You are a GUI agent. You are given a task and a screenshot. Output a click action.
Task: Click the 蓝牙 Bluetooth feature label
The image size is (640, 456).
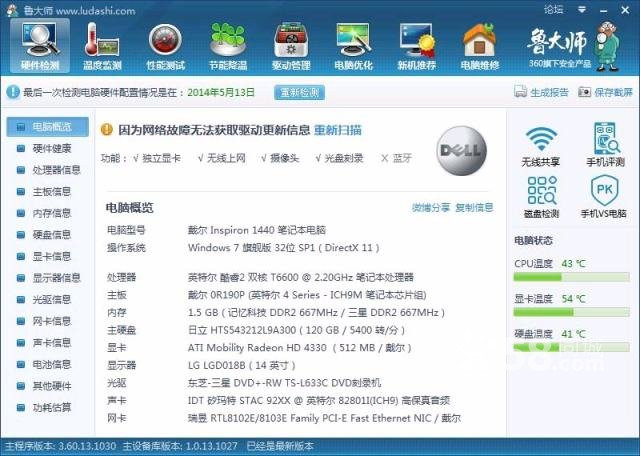tap(402, 158)
